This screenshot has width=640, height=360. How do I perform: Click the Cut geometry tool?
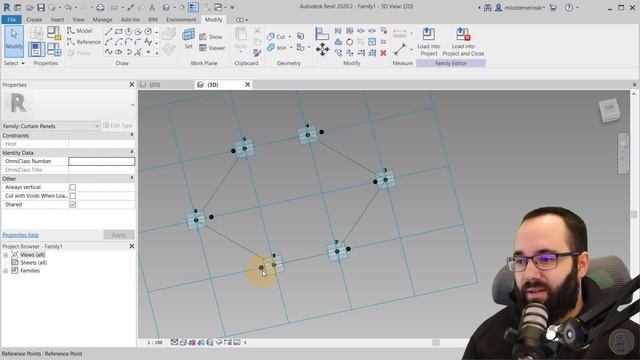[276, 37]
